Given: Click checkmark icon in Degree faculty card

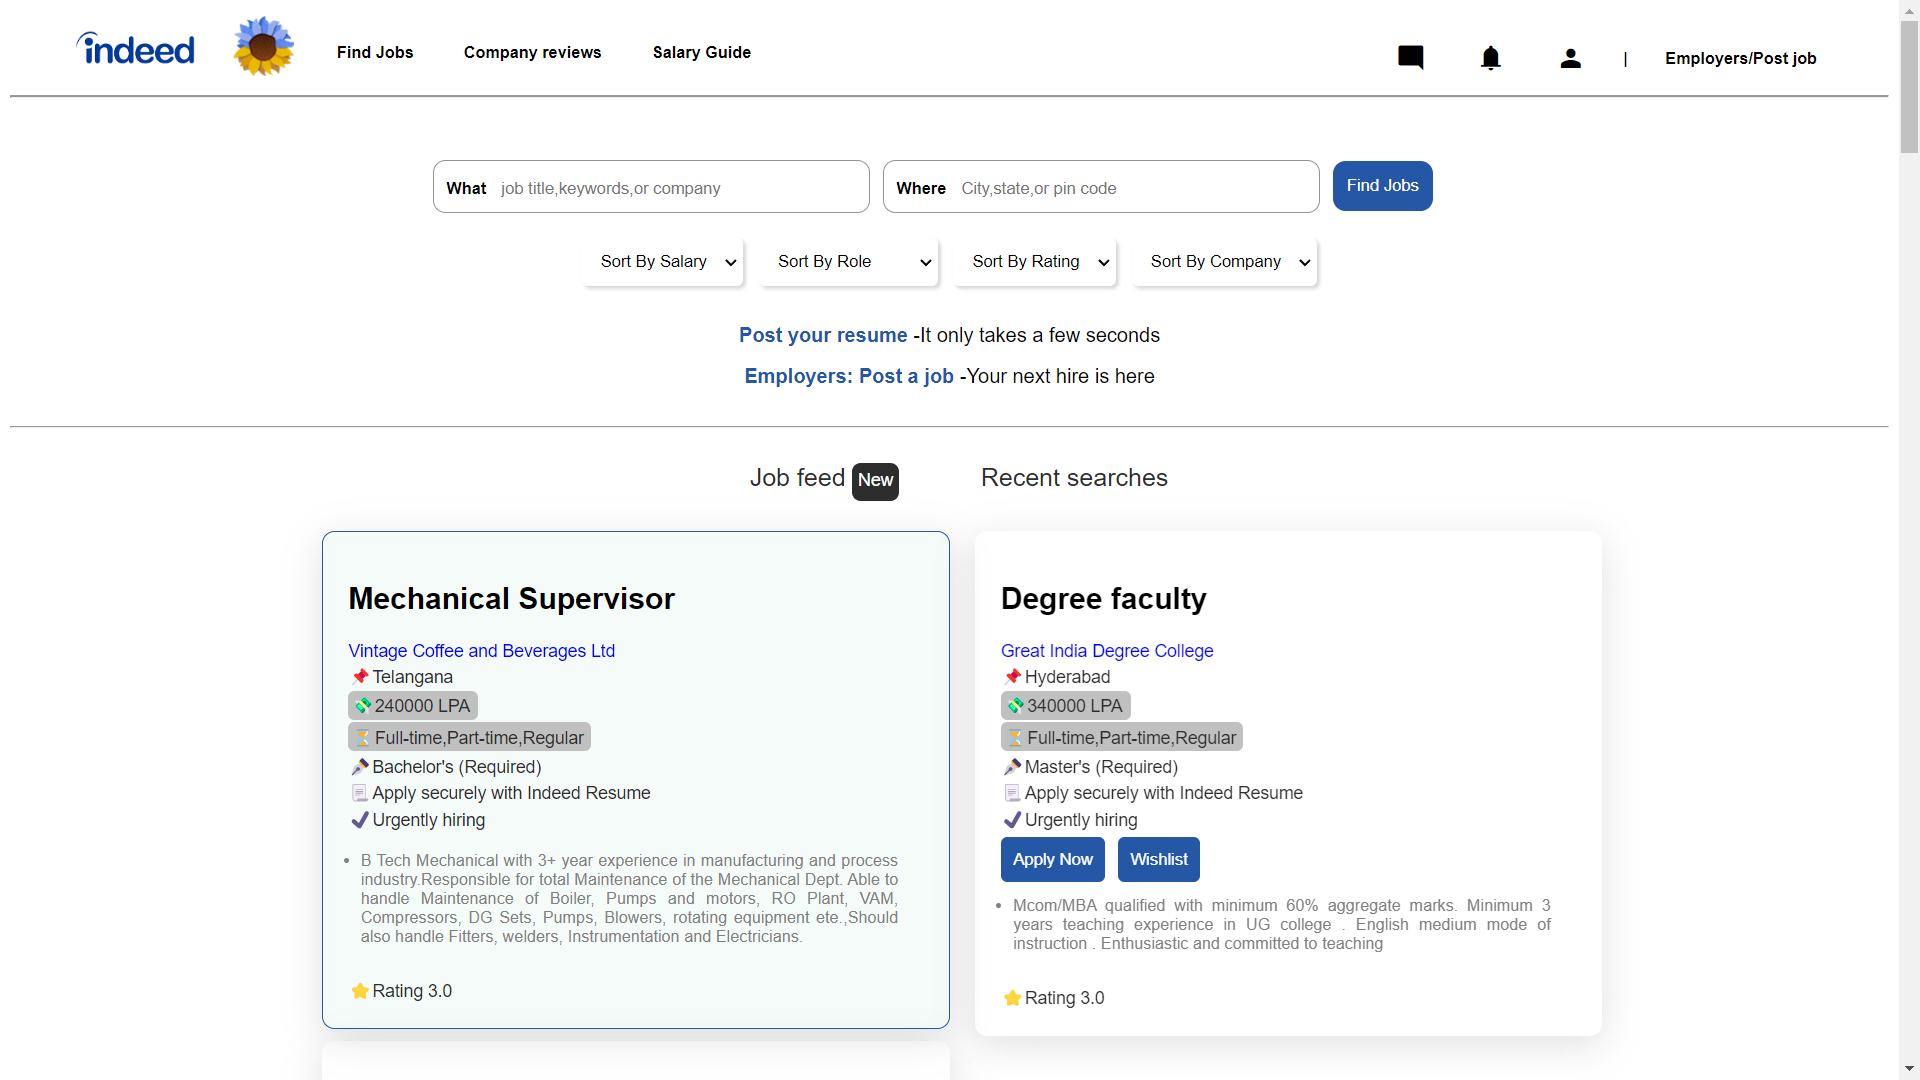Looking at the screenshot, I should pos(1012,820).
